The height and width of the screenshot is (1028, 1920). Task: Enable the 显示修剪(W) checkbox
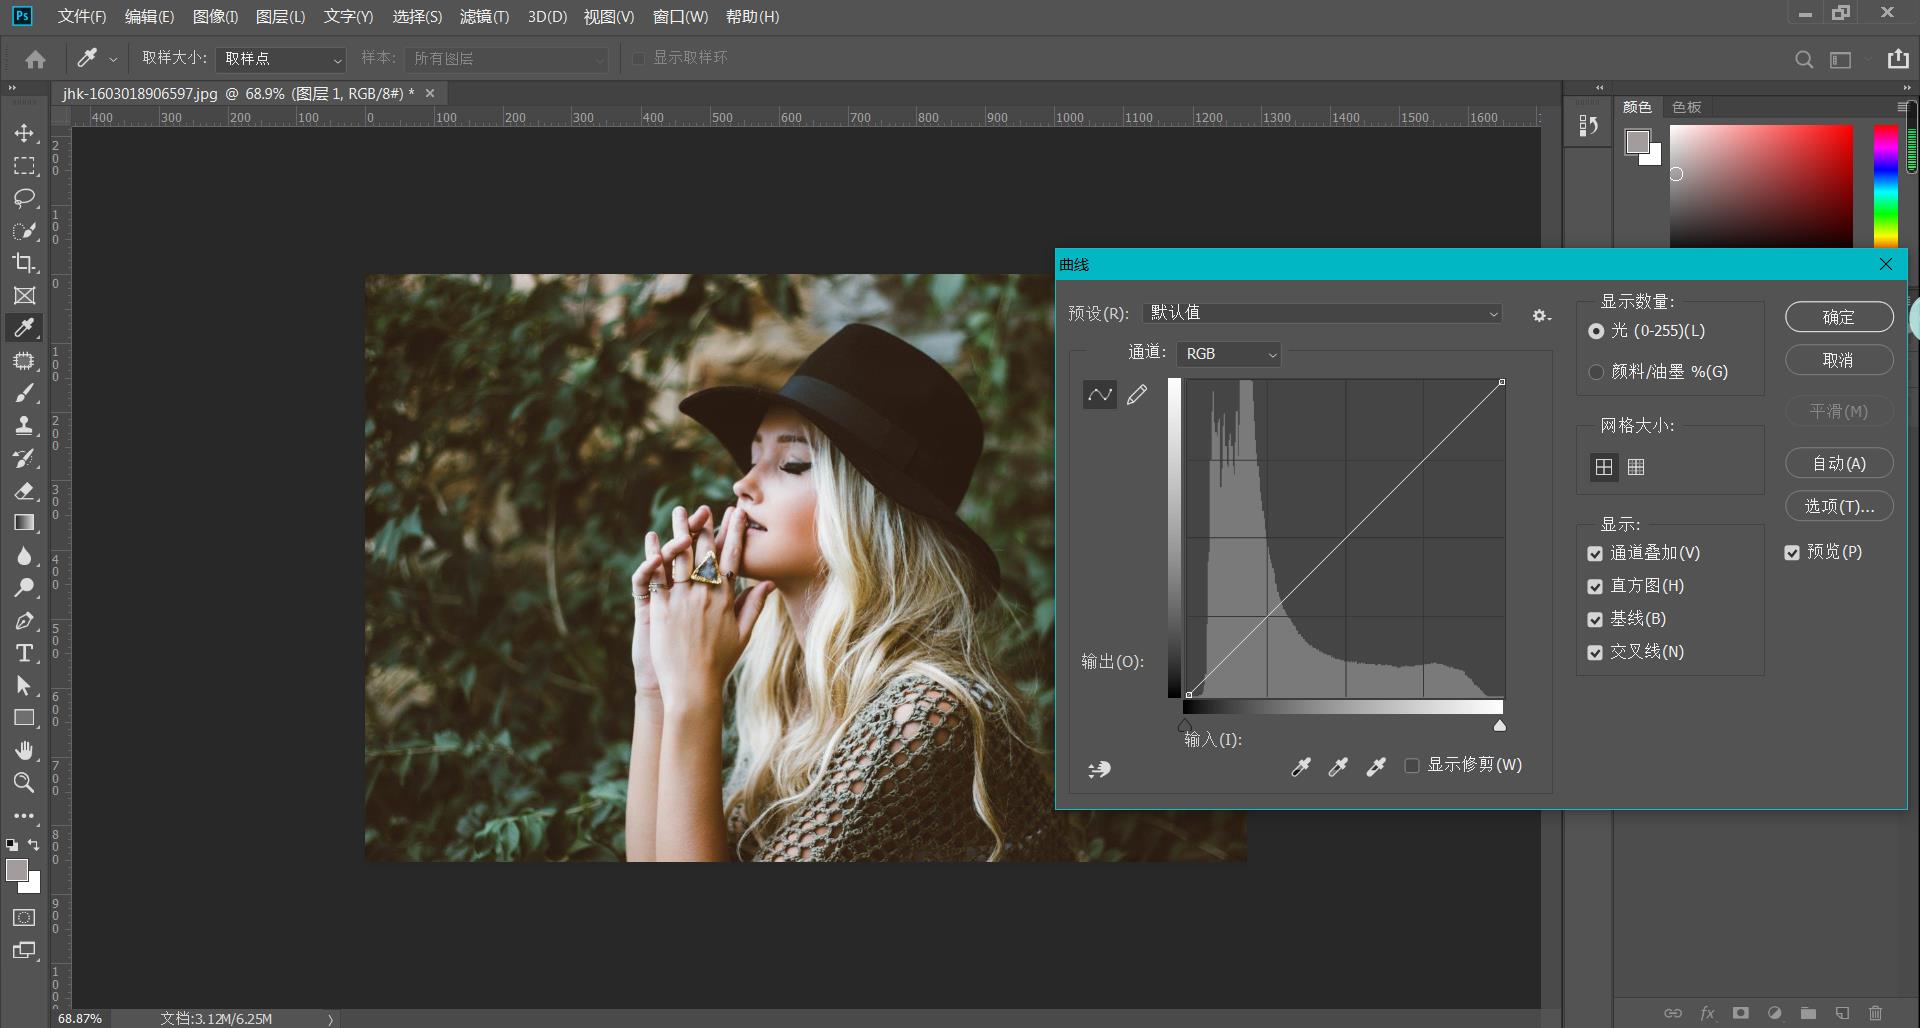(1412, 766)
